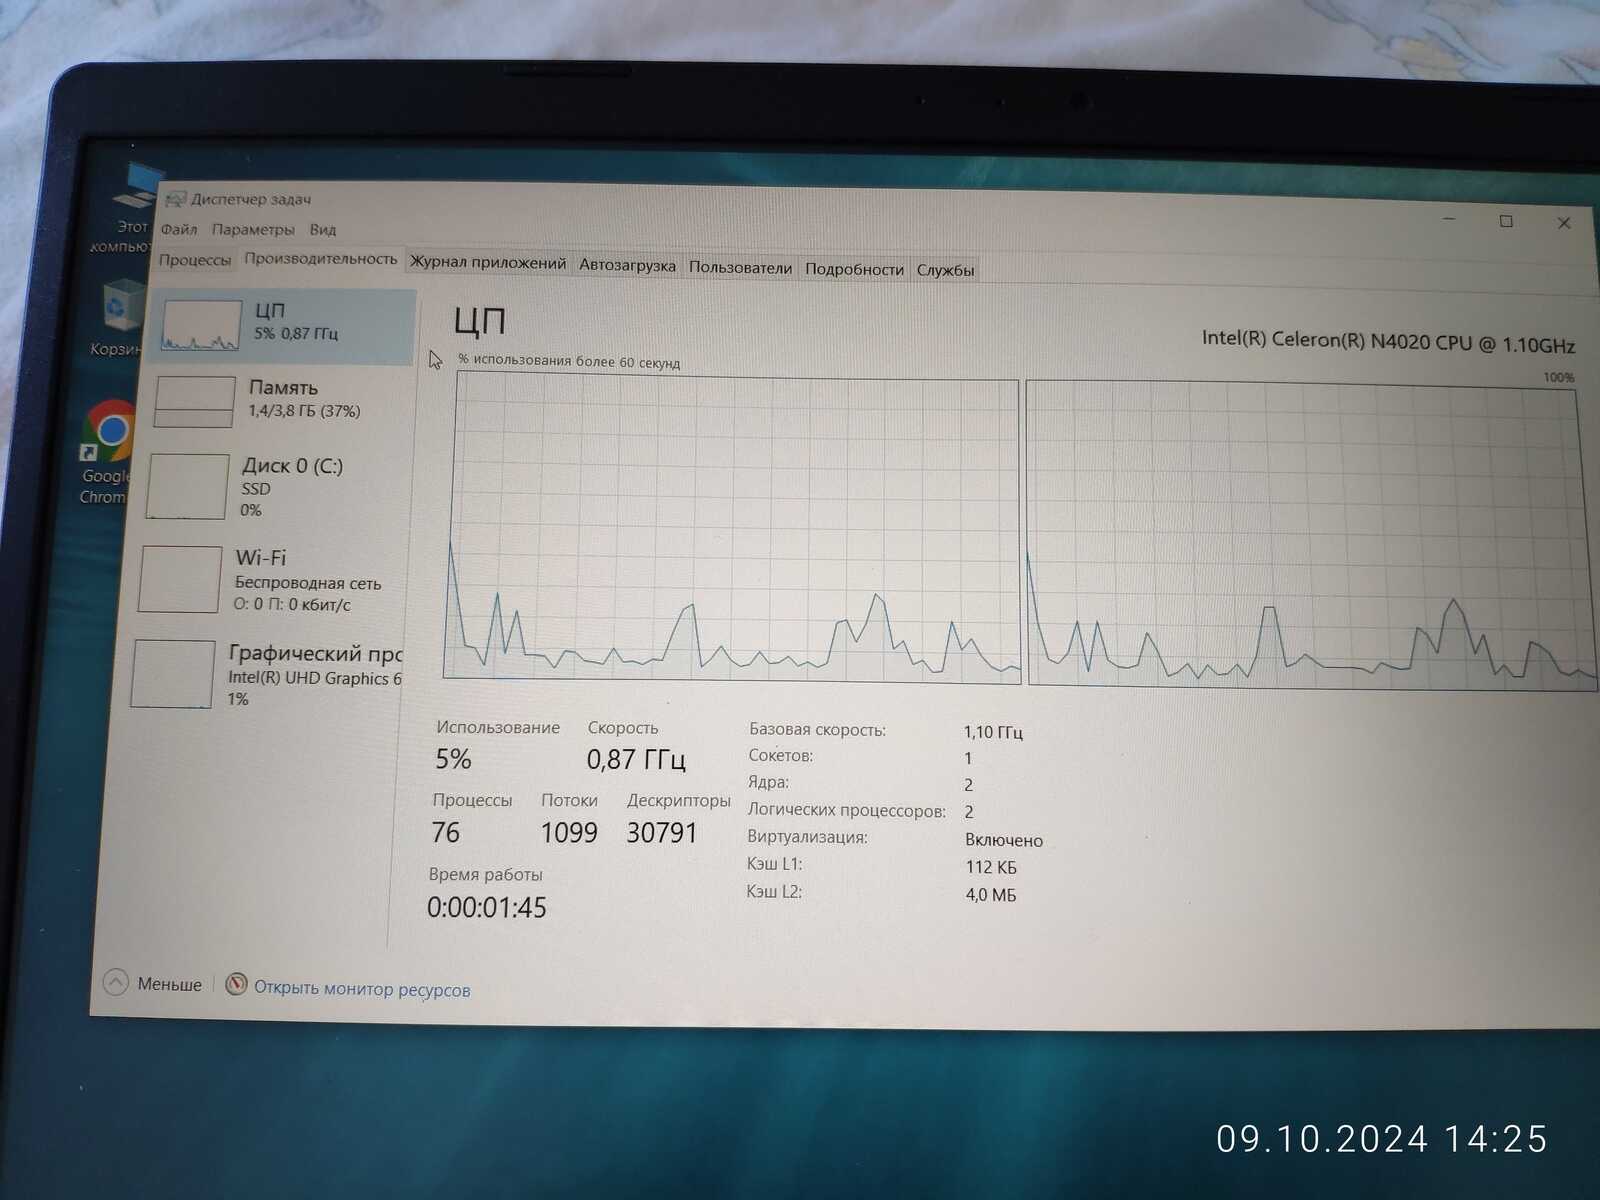Open Google Chrome desktop shortcut

[x=108, y=452]
